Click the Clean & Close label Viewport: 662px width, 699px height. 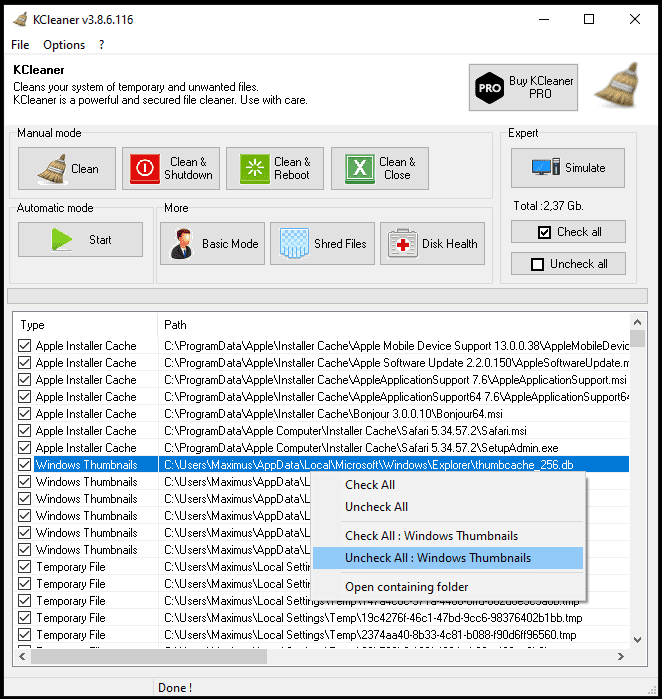coord(397,168)
